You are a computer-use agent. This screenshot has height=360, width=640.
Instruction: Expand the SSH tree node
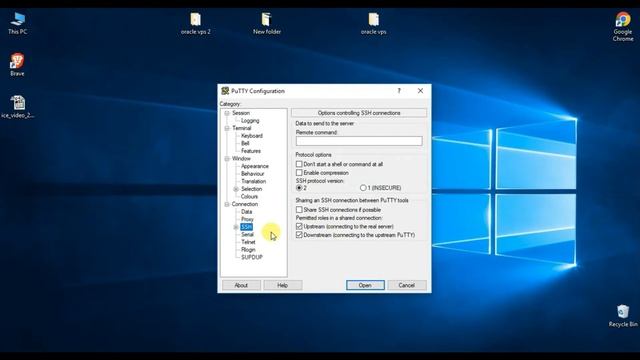236,227
